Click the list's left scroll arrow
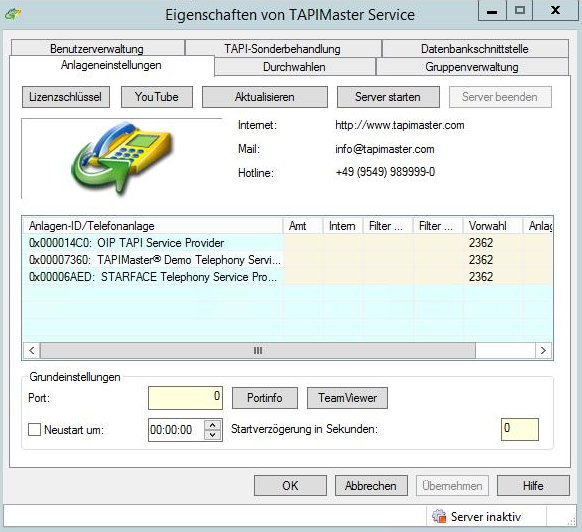The height and width of the screenshot is (532, 582). pyautogui.click(x=32, y=350)
